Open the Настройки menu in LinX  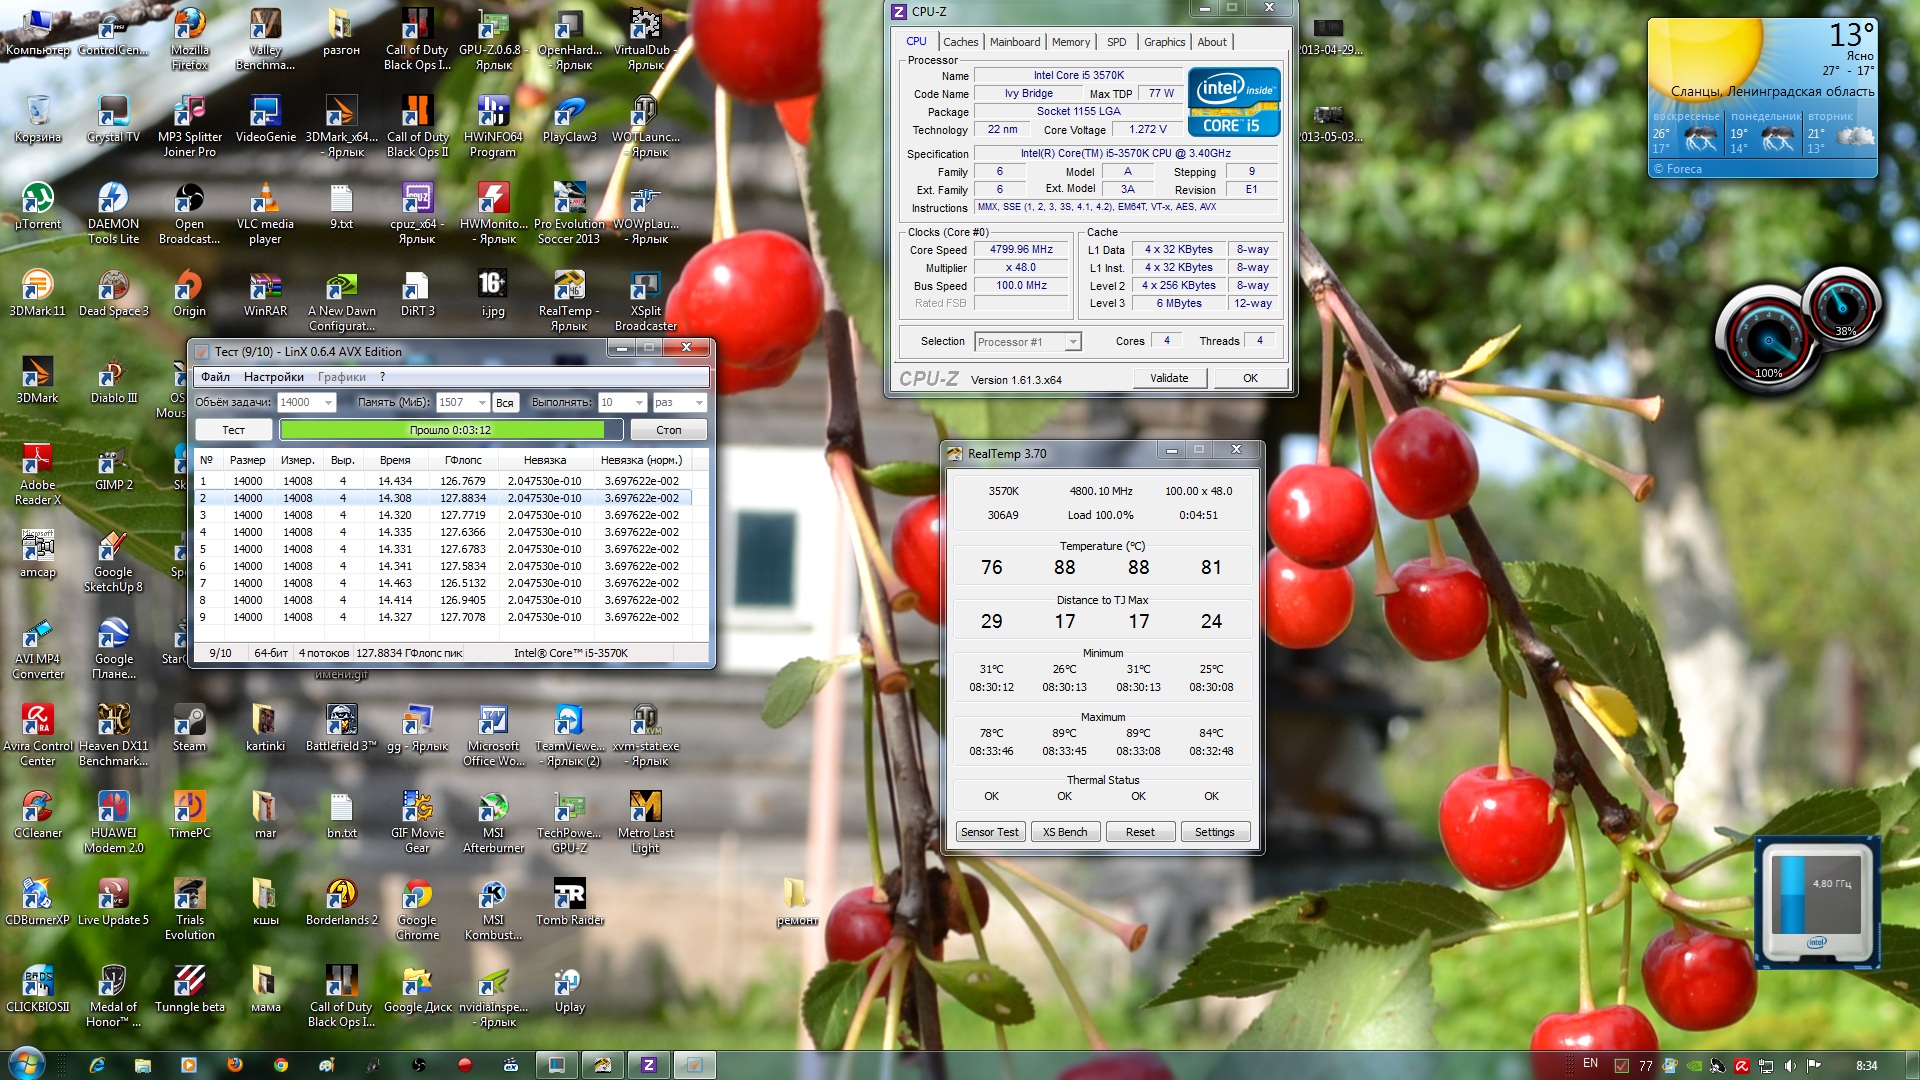pyautogui.click(x=273, y=377)
